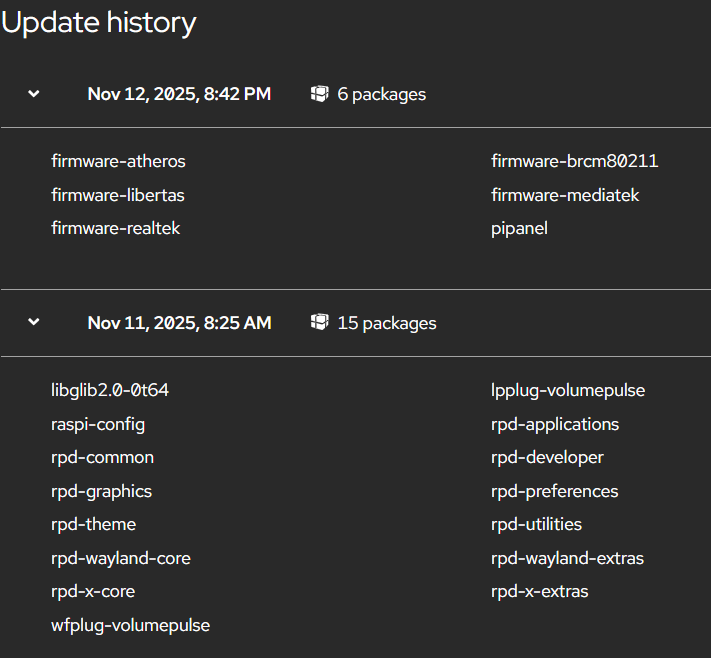Click the package icon beside 15 packages

320,322
